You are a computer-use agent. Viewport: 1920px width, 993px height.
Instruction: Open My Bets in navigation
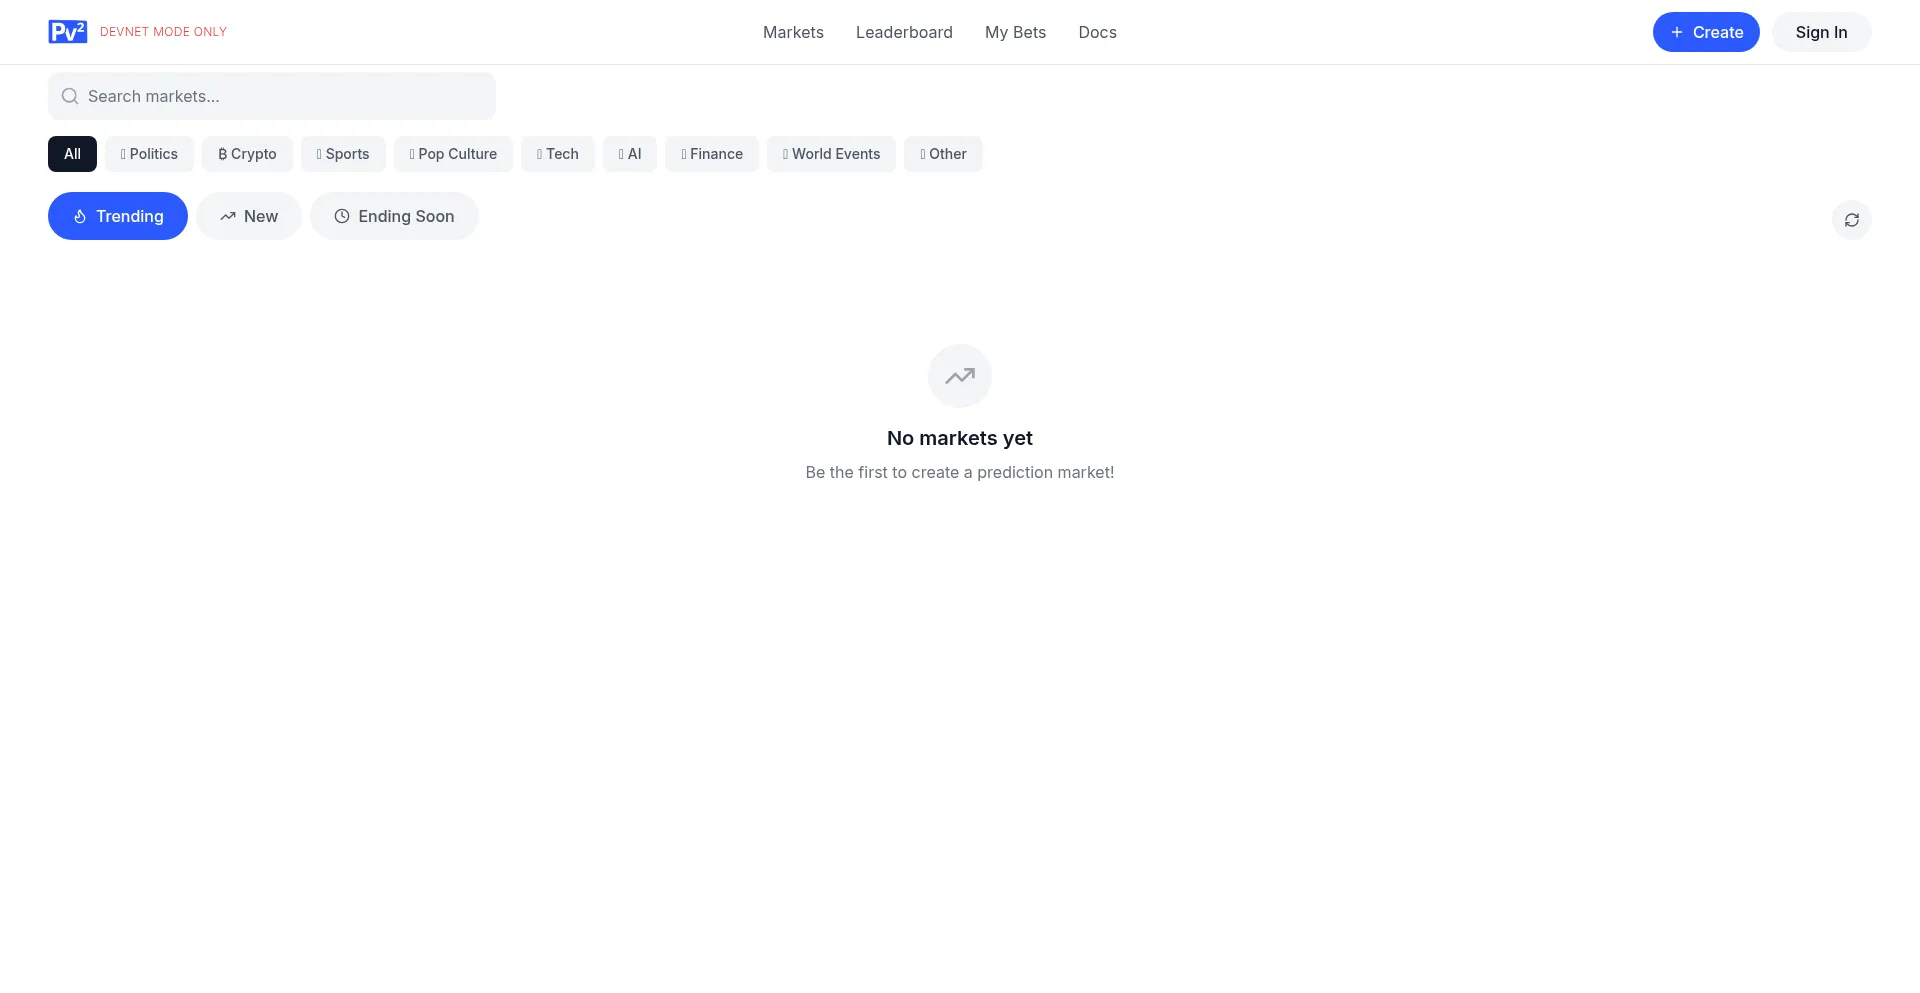click(1015, 32)
